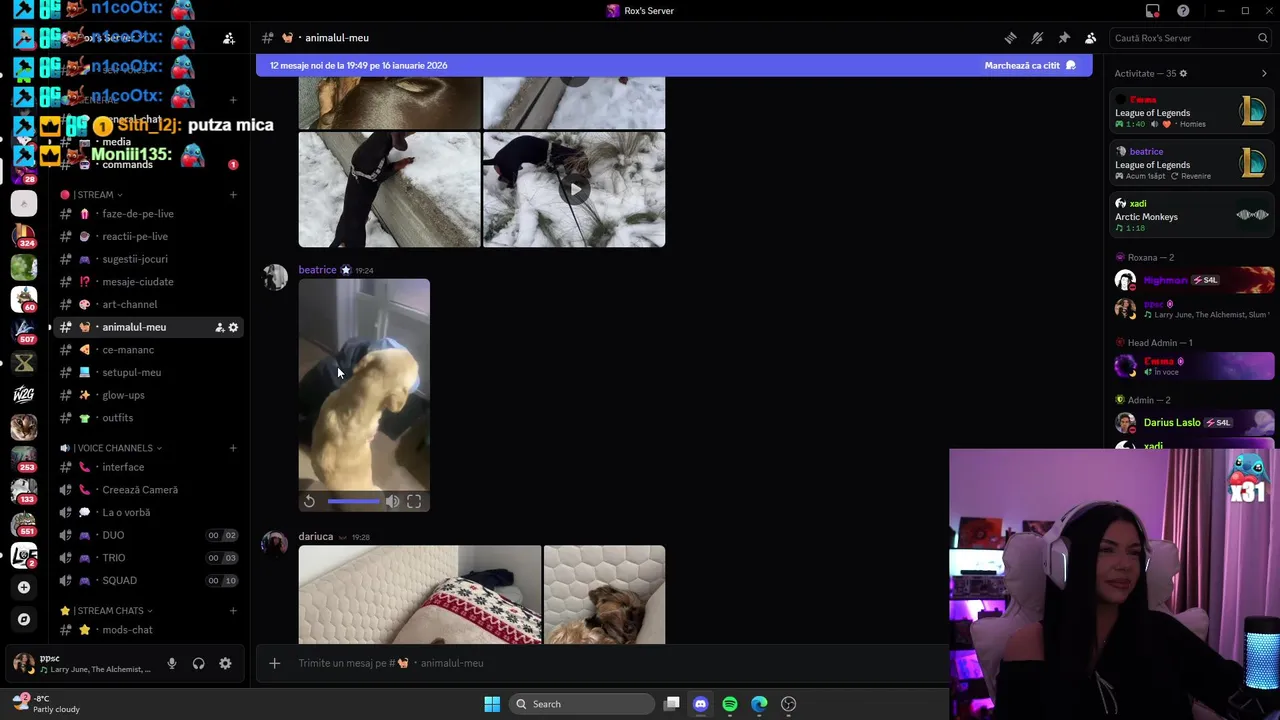Click dariuca's username in chat

(315, 537)
